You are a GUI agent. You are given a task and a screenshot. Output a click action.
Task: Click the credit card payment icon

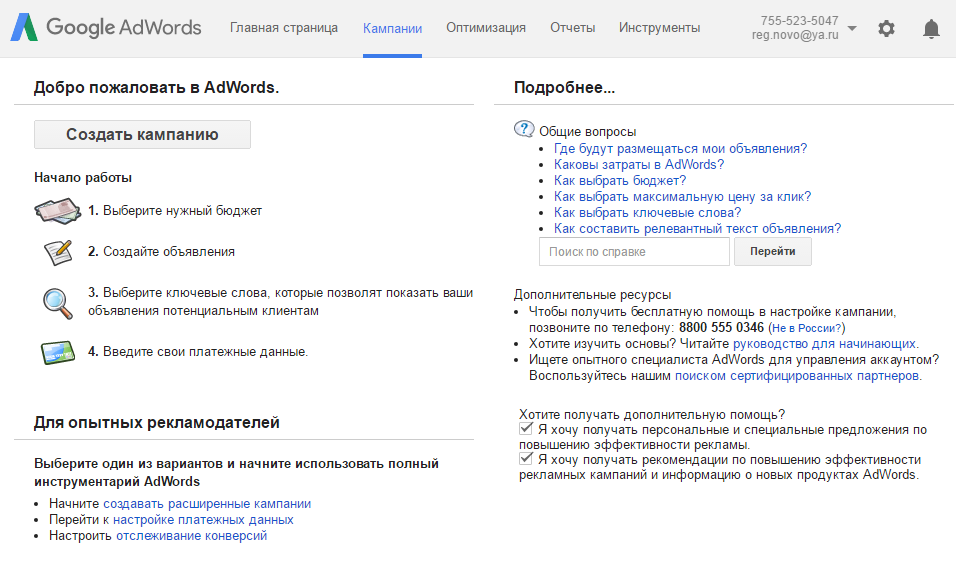click(58, 352)
